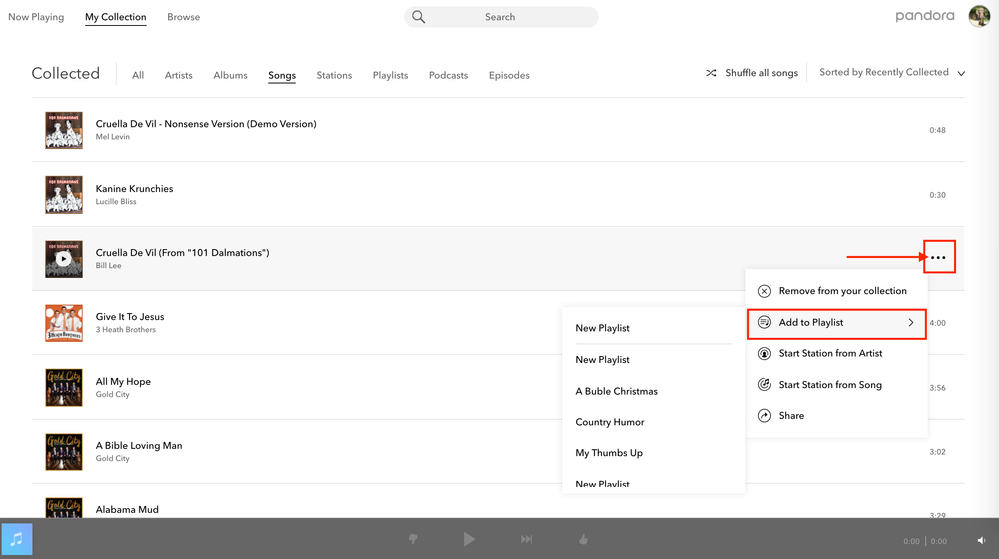The width and height of the screenshot is (999, 559).
Task: Select Start Station from Song
Action: (x=829, y=385)
